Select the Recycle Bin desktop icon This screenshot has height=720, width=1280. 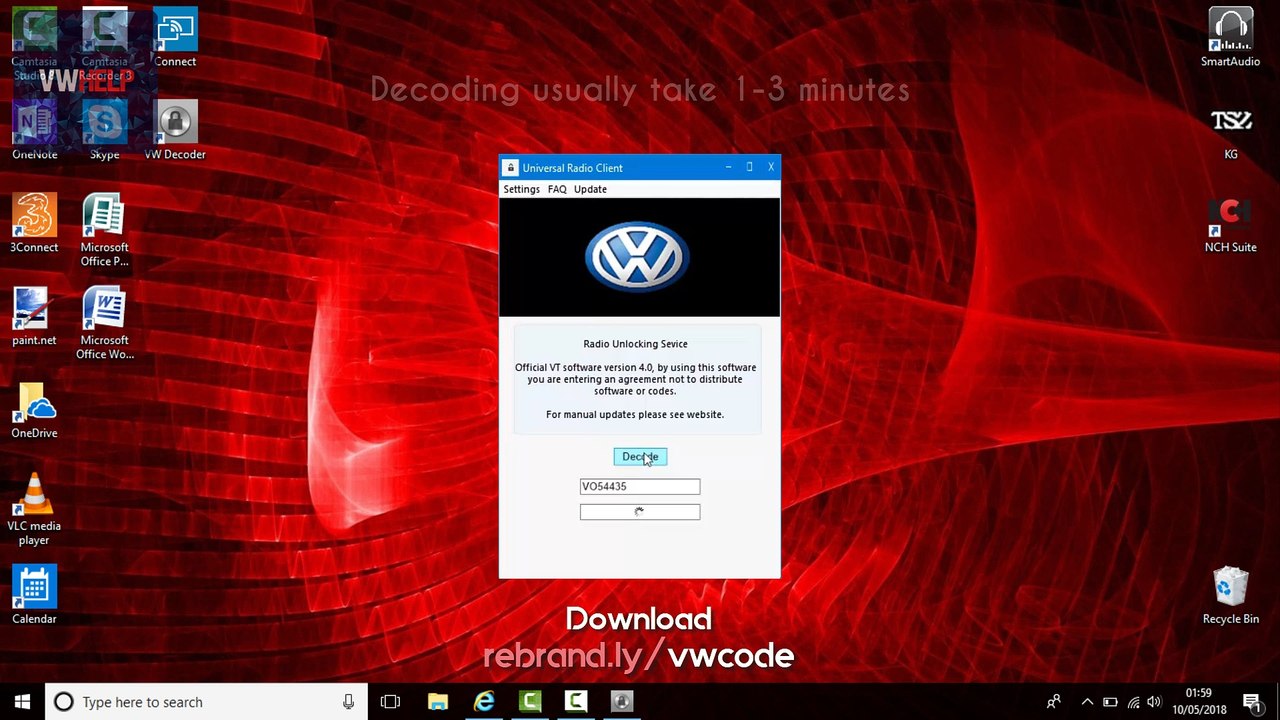(1230, 595)
